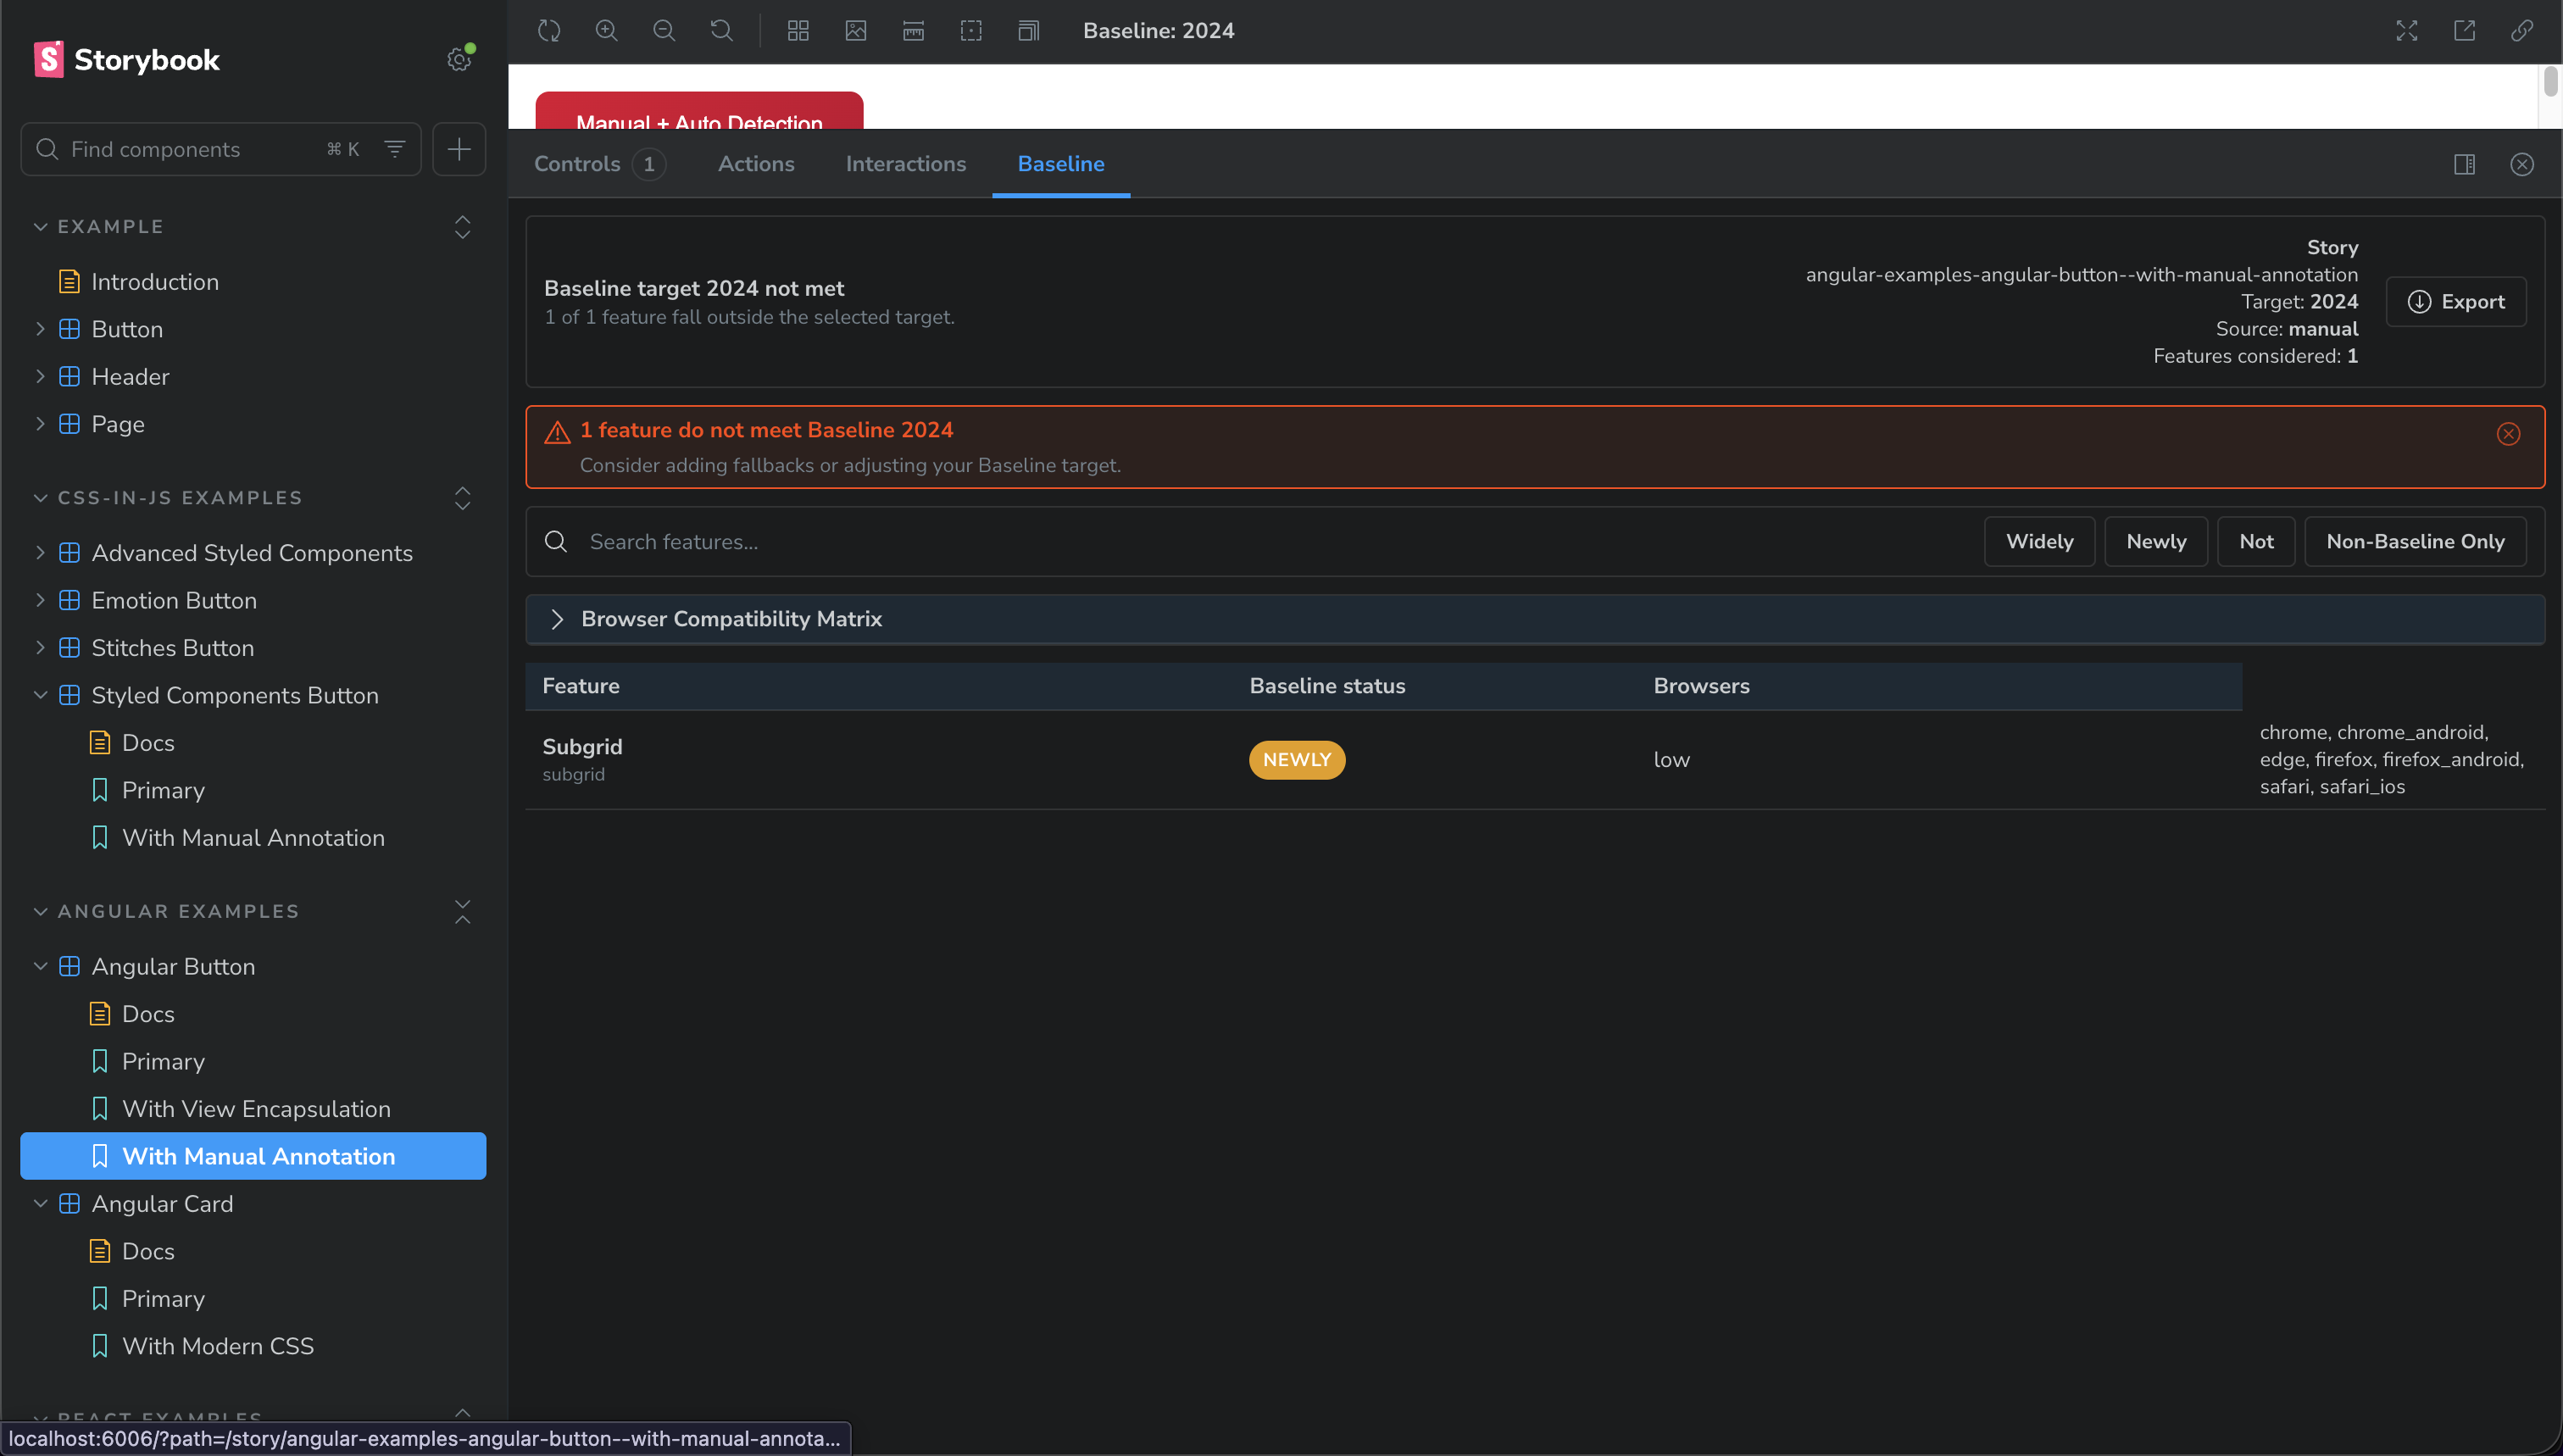
Task: Switch to the Controls tab
Action: (x=578, y=164)
